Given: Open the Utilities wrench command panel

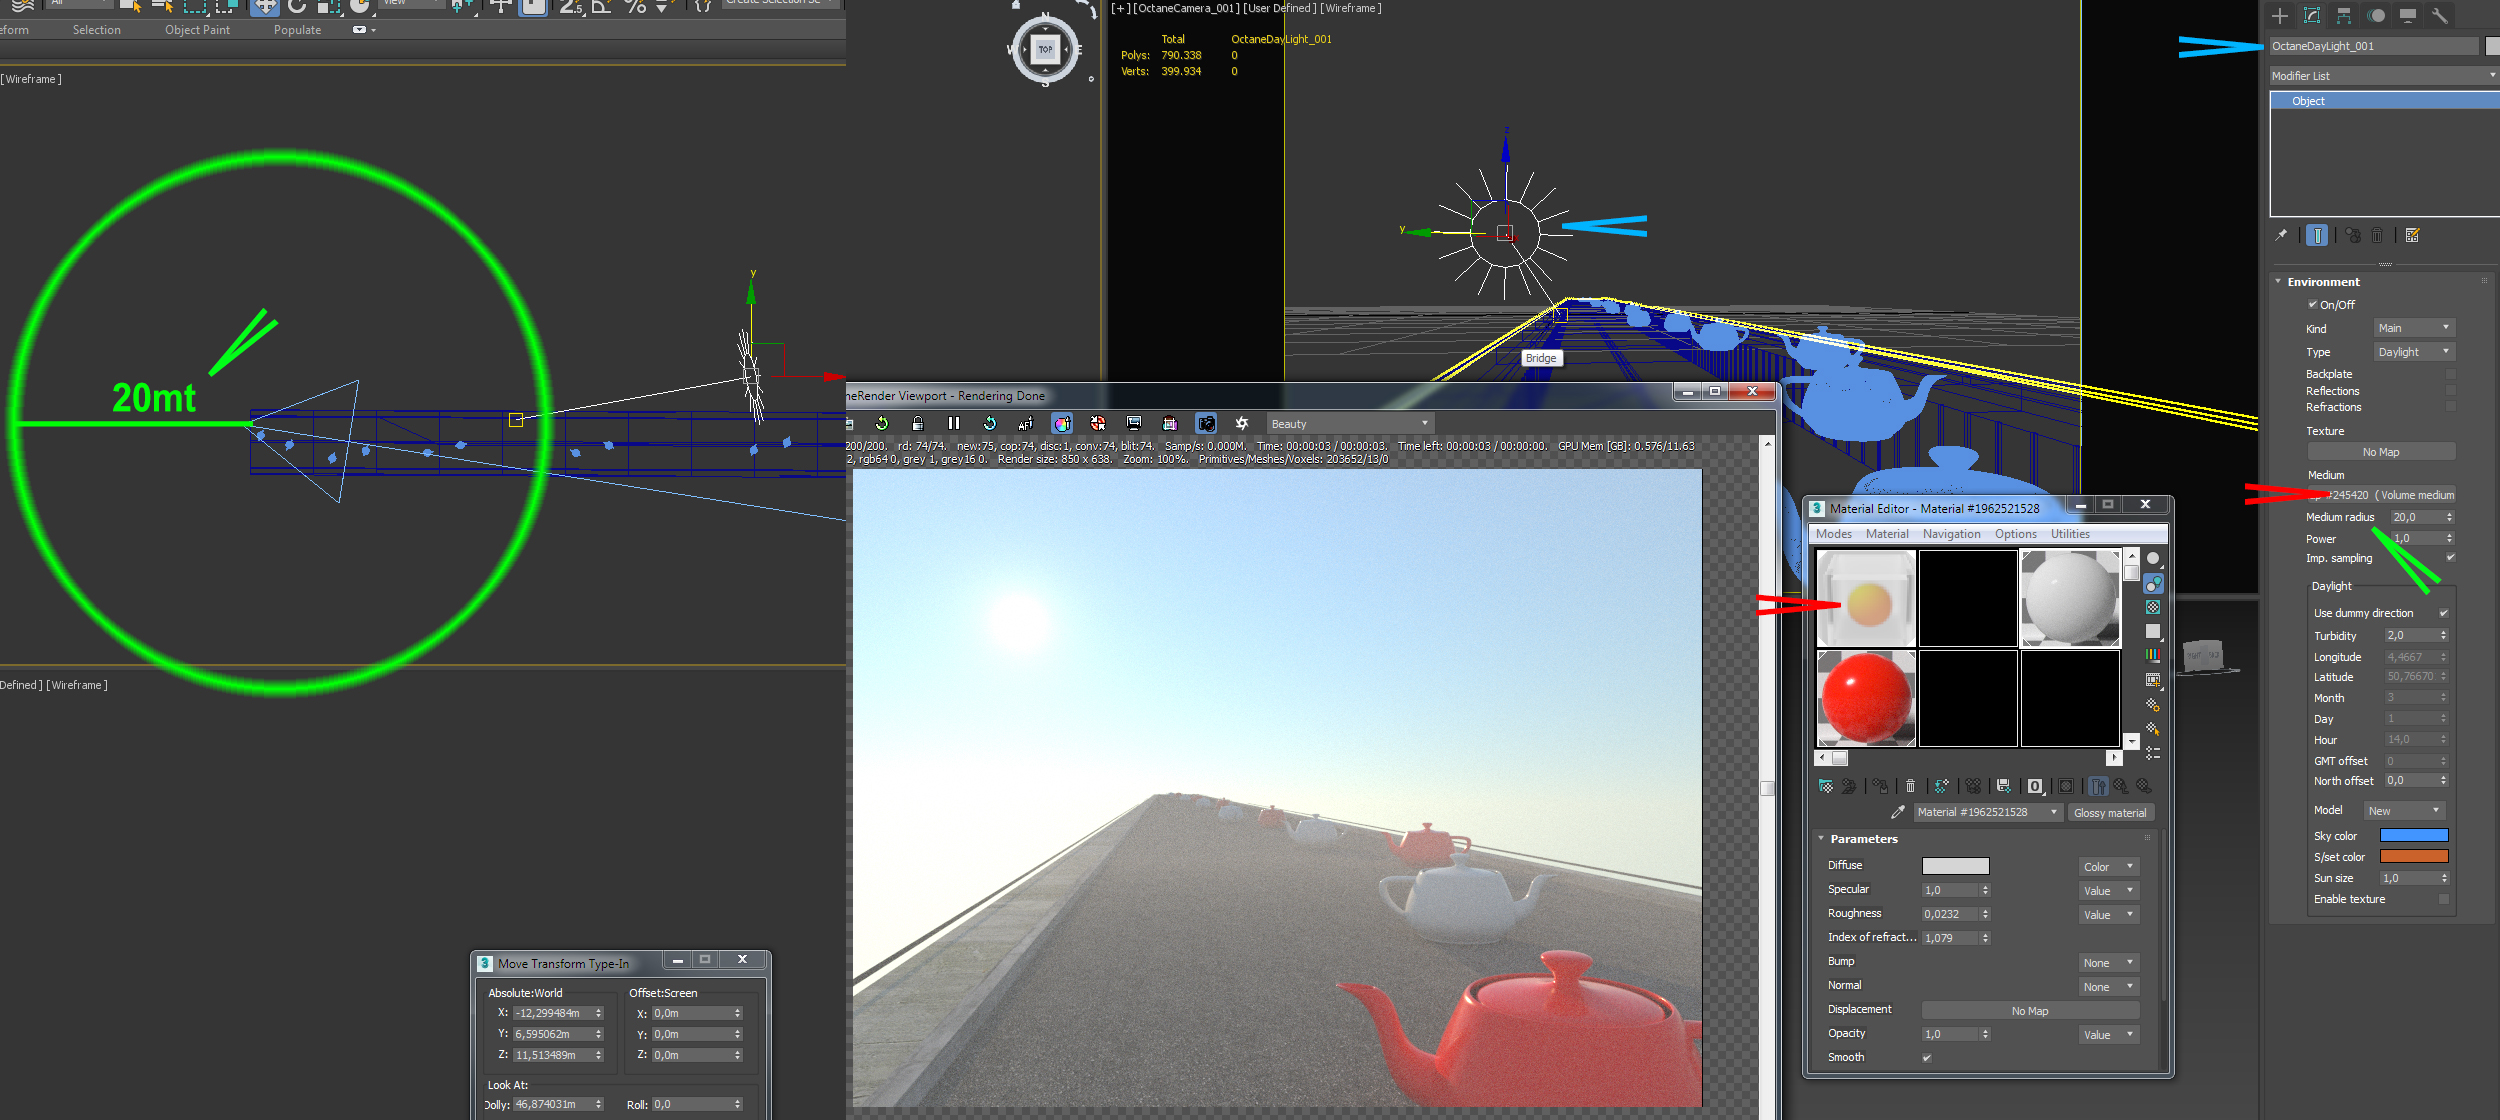Looking at the screenshot, I should pyautogui.click(x=2439, y=15).
